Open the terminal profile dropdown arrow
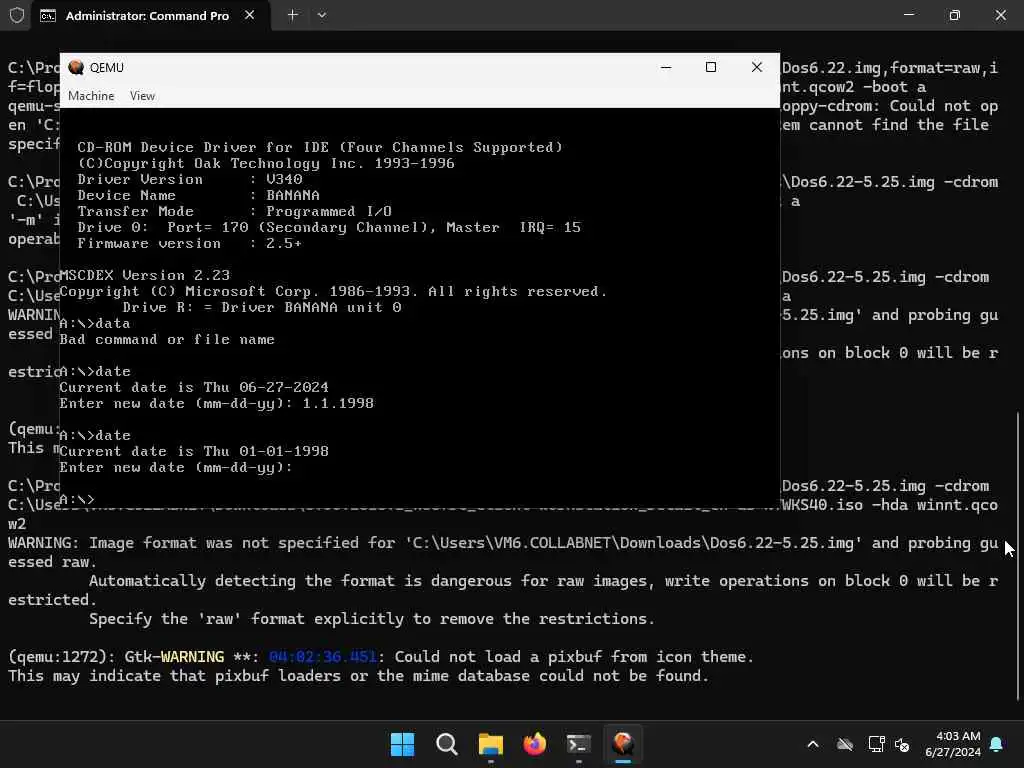Viewport: 1024px width, 768px height. click(x=322, y=15)
